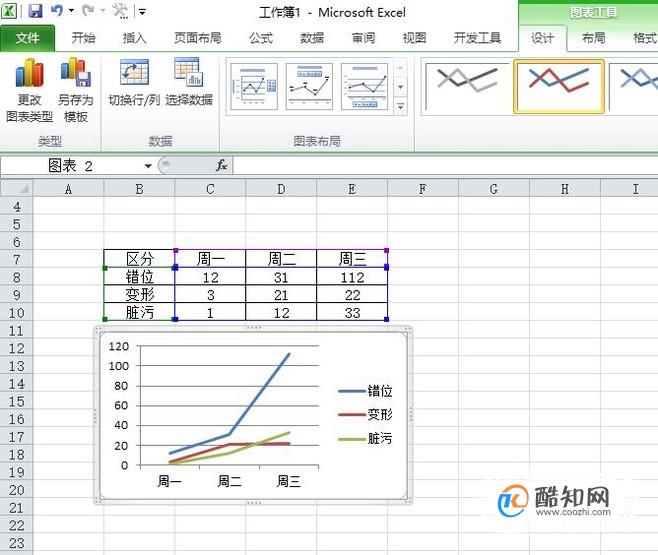
Task: Click cell containing 区分
Action: point(139,259)
